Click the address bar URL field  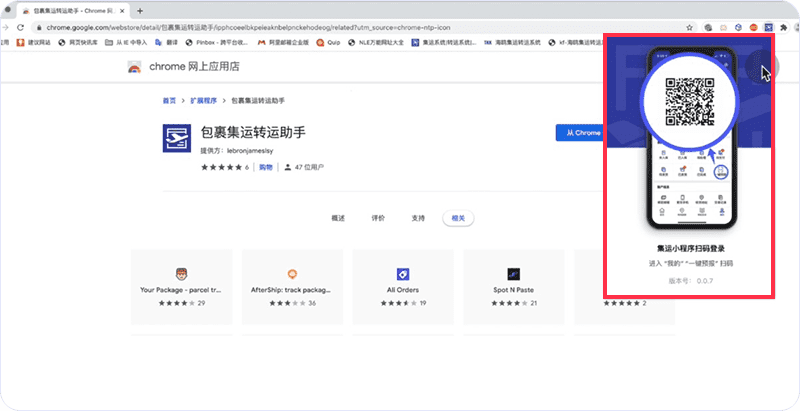click(x=350, y=27)
